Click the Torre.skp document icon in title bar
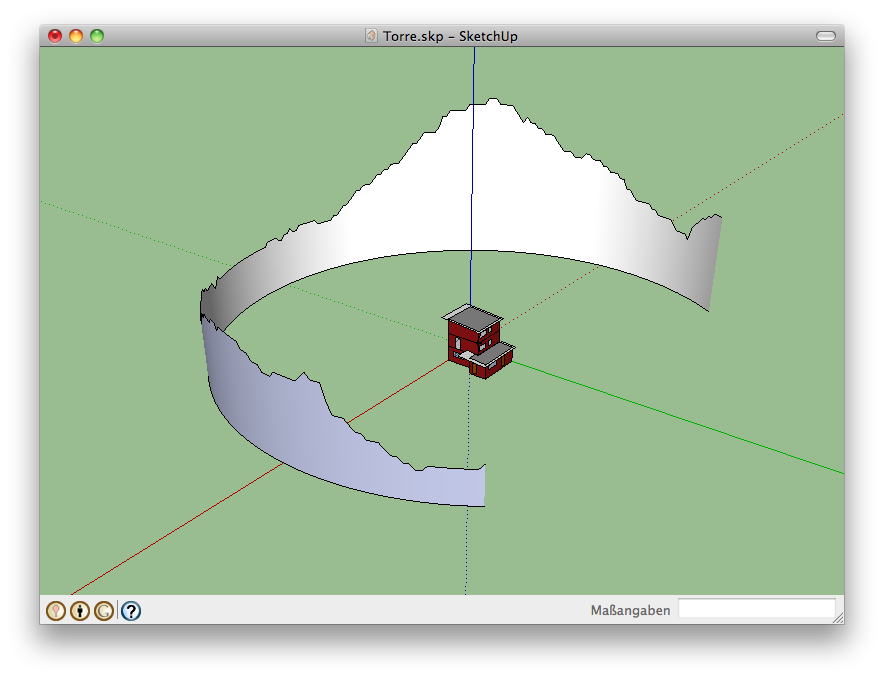 [x=372, y=36]
